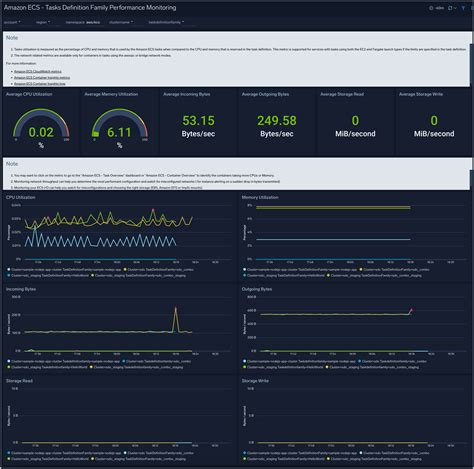Open Amazon ECS Container Insights metrics link
474x469 pixels.
(x=42, y=78)
